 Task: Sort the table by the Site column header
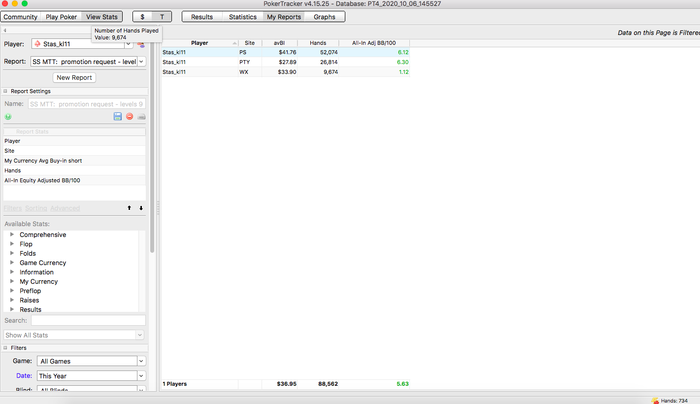click(x=250, y=43)
